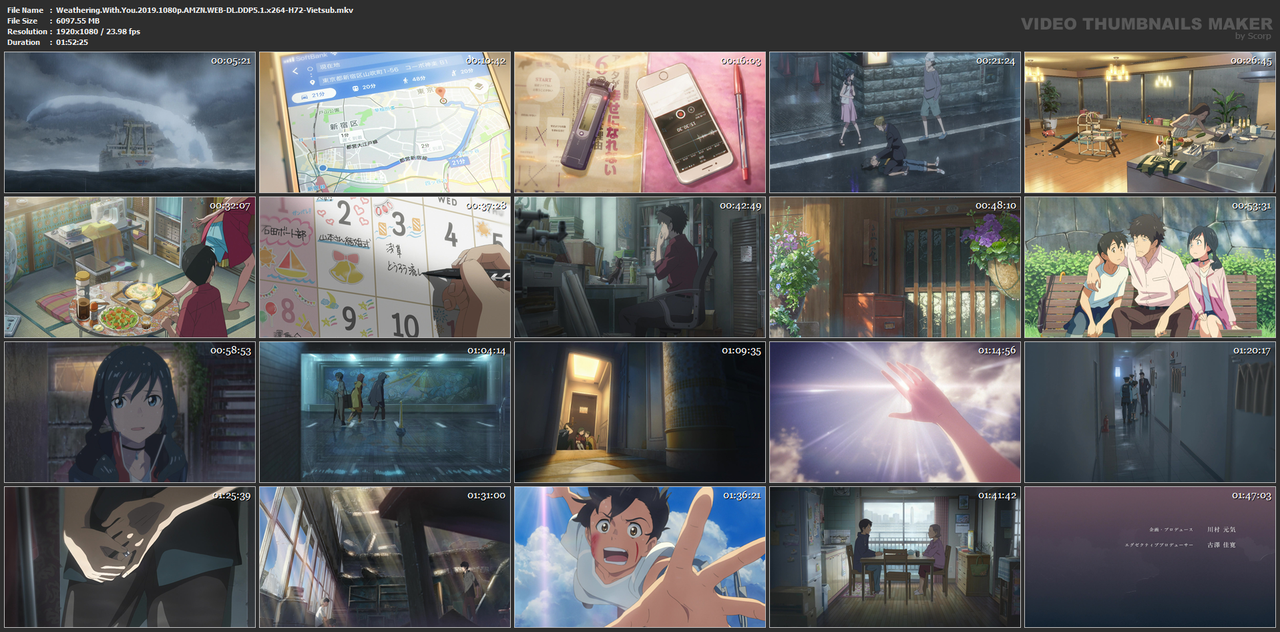1280x632 pixels.
Task: Open the sunbeam building thumbnail at 01:31:00
Action: [x=385, y=557]
